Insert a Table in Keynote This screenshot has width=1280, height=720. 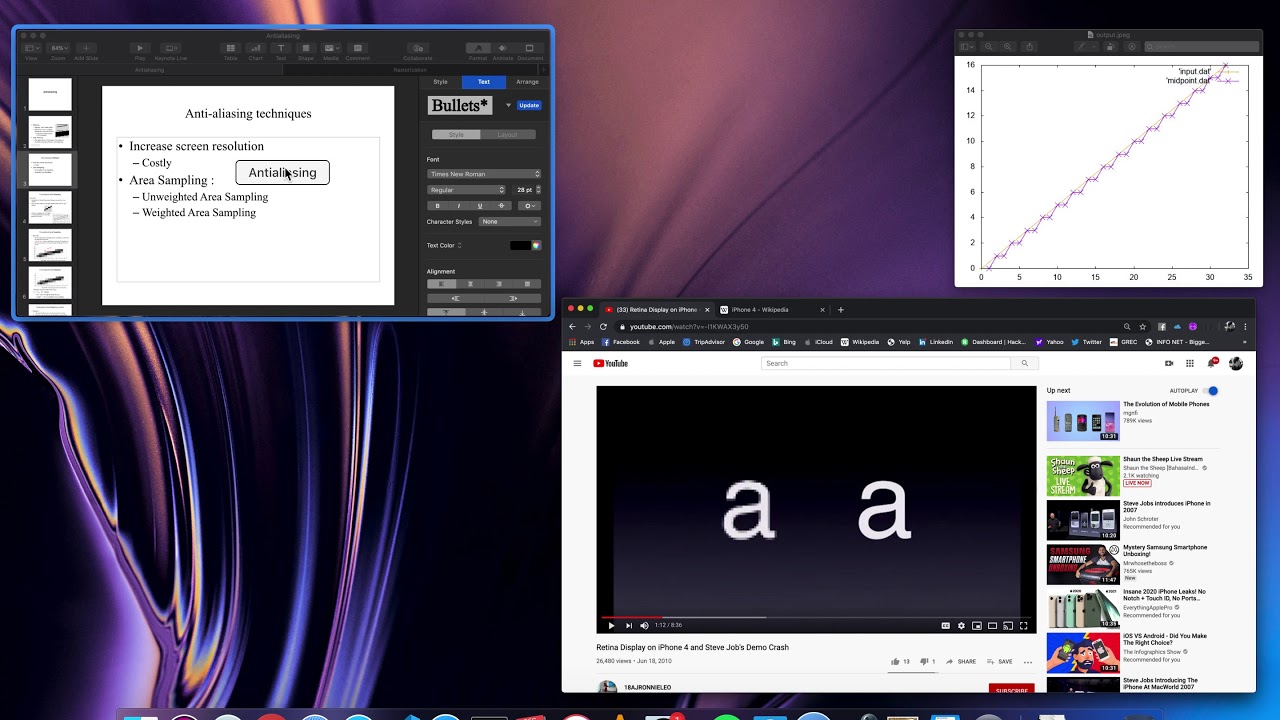click(231, 48)
